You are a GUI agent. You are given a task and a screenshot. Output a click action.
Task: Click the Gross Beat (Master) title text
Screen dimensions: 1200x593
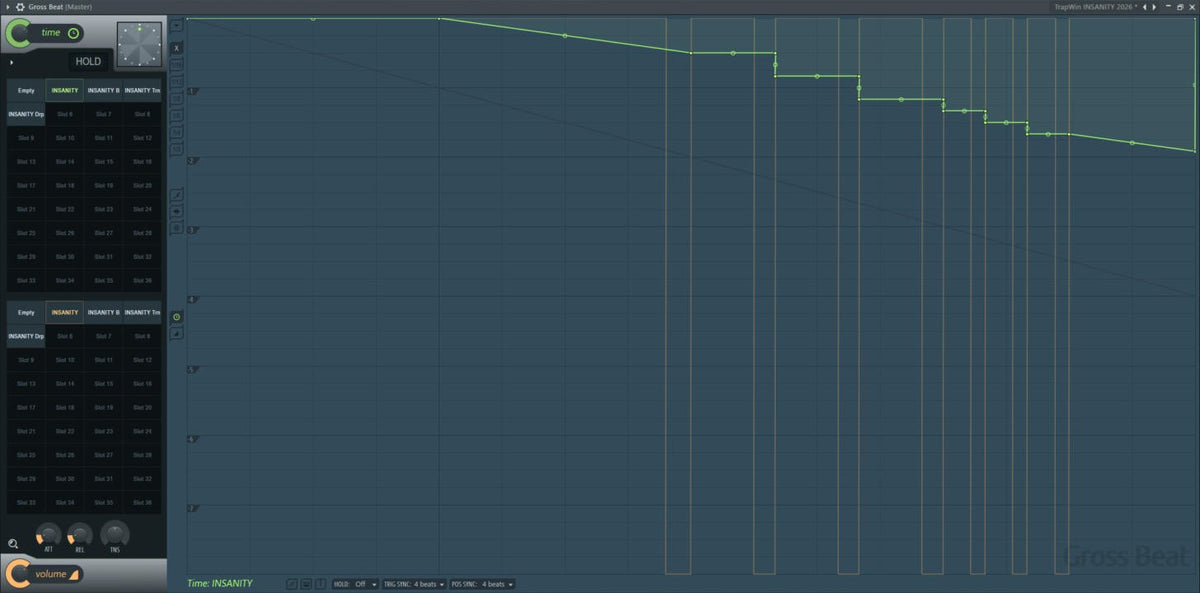(x=60, y=6)
